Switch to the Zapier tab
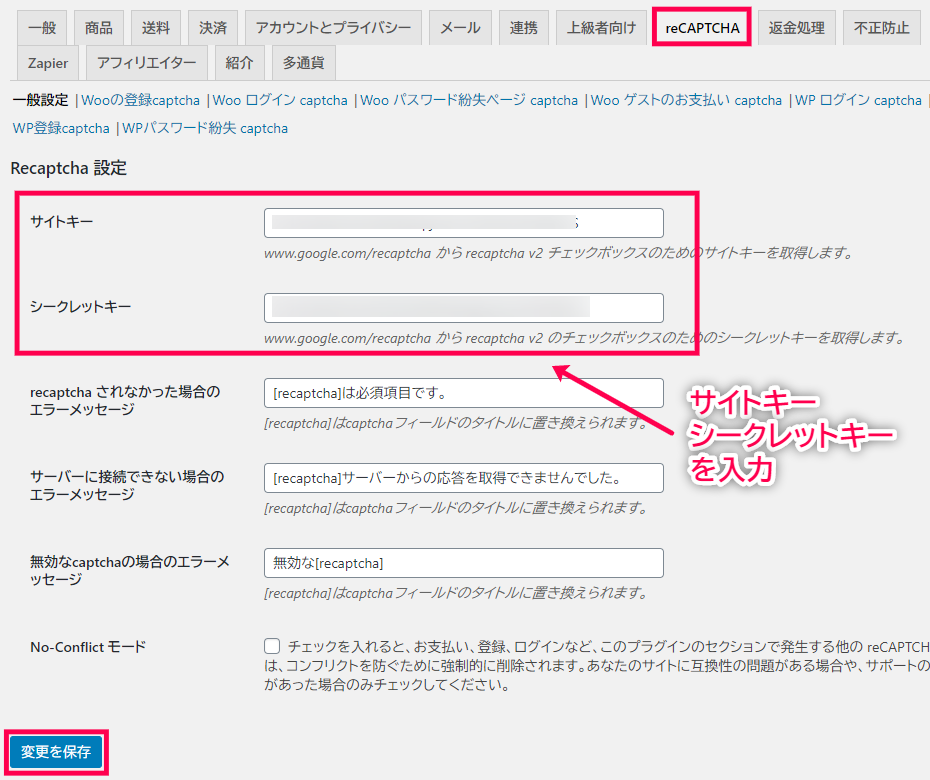The height and width of the screenshot is (780, 930). 48,63
